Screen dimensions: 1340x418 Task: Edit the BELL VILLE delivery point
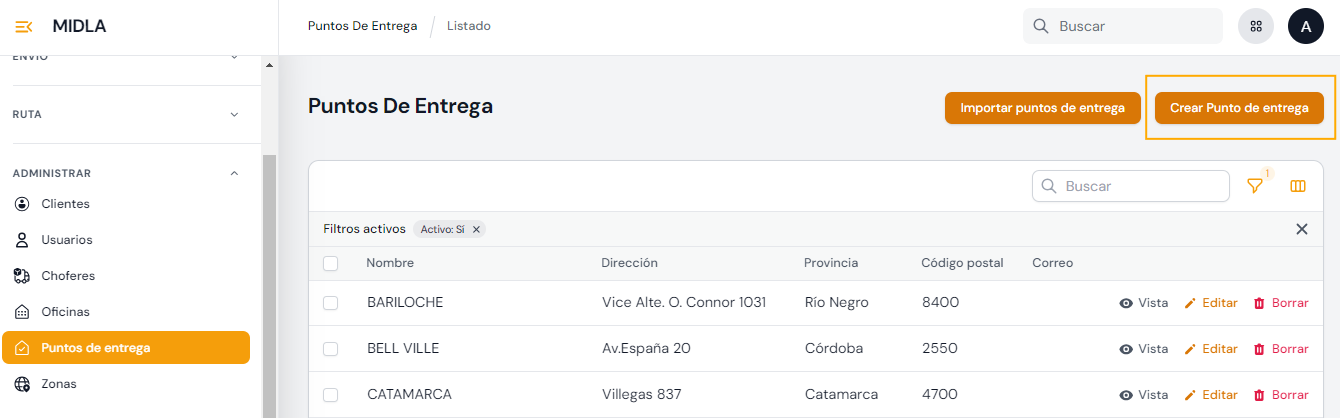click(x=1210, y=349)
